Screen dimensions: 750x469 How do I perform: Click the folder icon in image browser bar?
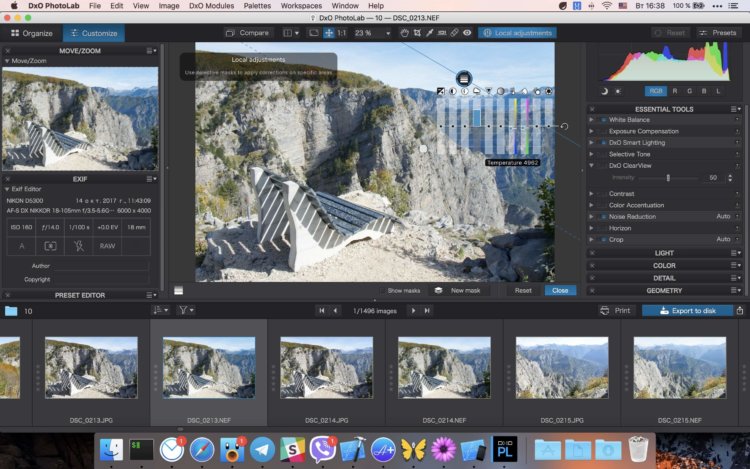click(x=11, y=311)
